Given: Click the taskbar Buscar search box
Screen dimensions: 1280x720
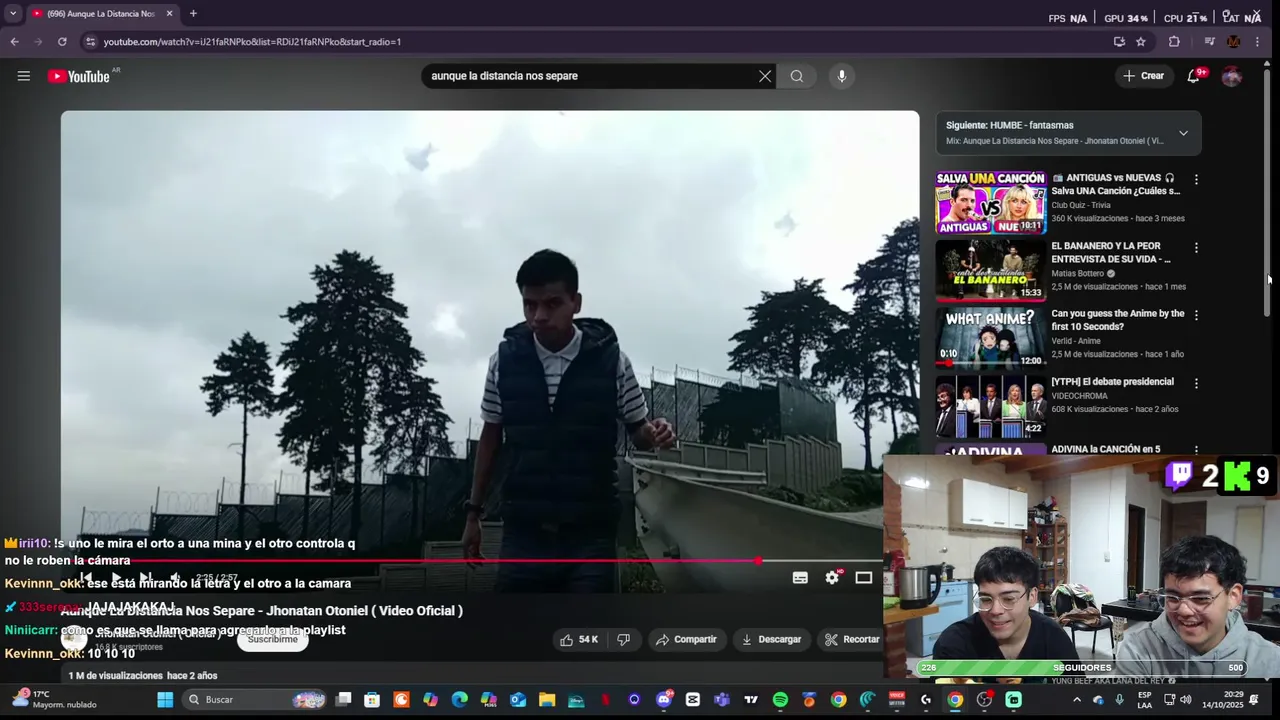Looking at the screenshot, I should [254, 700].
